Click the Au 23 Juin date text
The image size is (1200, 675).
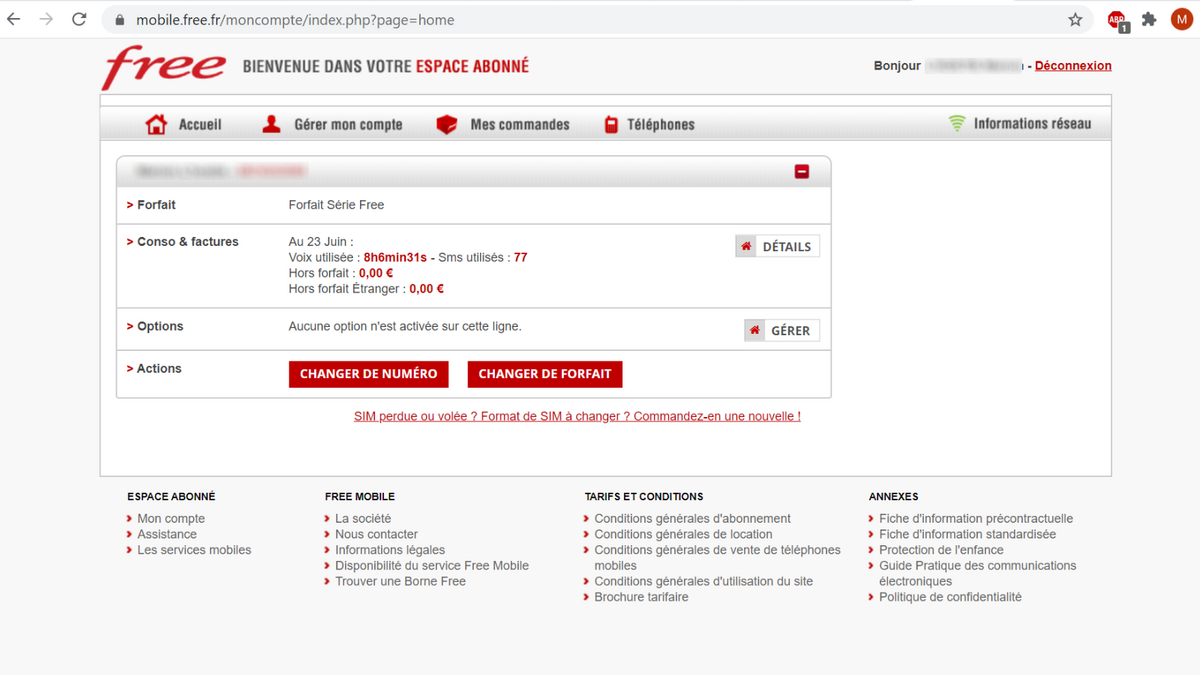click(x=321, y=242)
